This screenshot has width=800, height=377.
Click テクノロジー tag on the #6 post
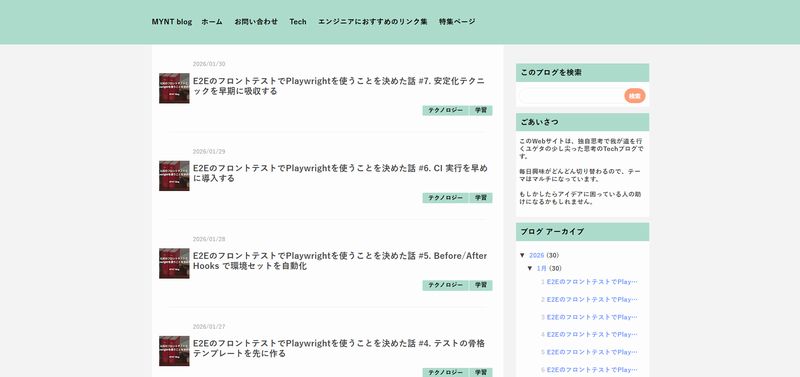pos(445,198)
